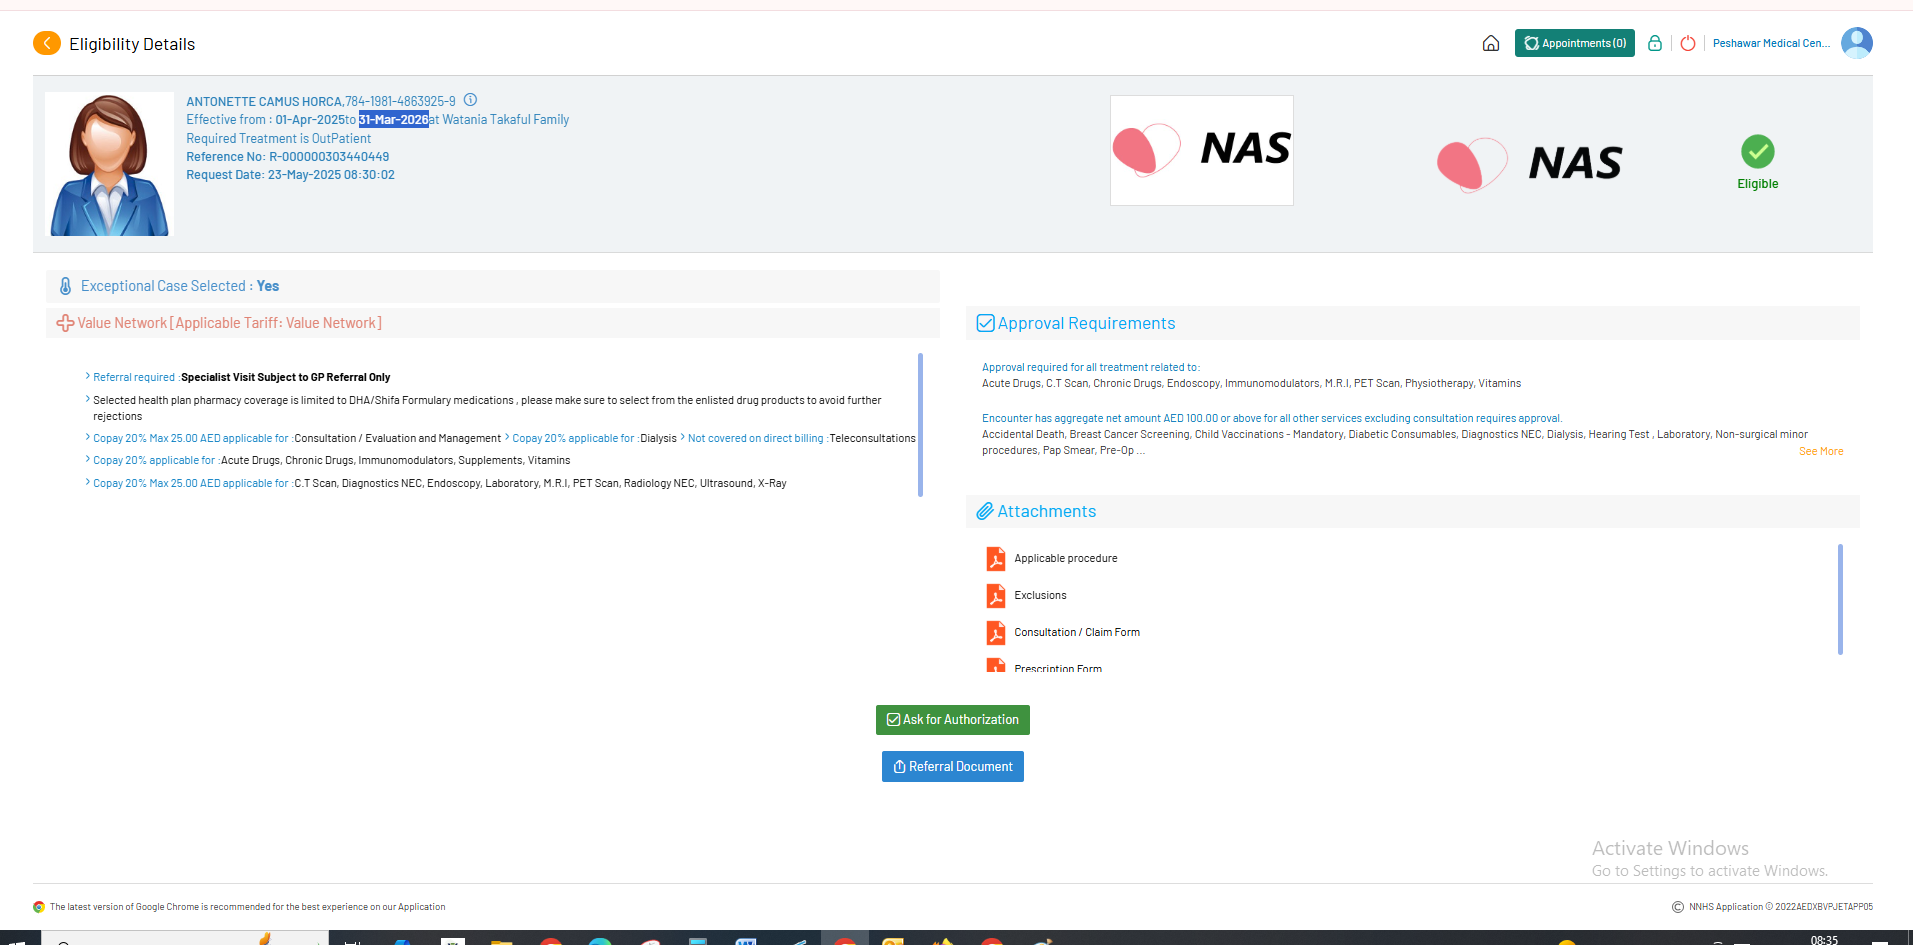The height and width of the screenshot is (945, 1913).
Task: Click the Prescription Form attachment
Action: [x=1057, y=668]
